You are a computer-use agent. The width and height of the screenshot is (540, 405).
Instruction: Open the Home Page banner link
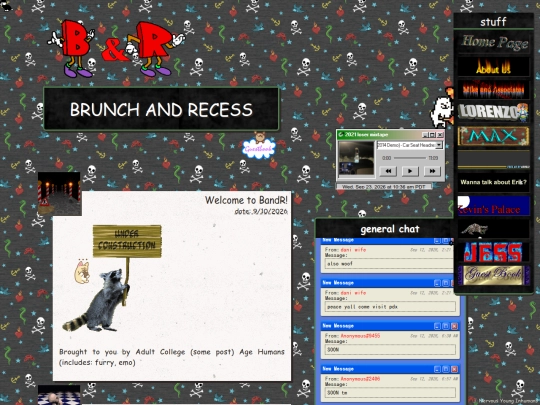coord(494,43)
